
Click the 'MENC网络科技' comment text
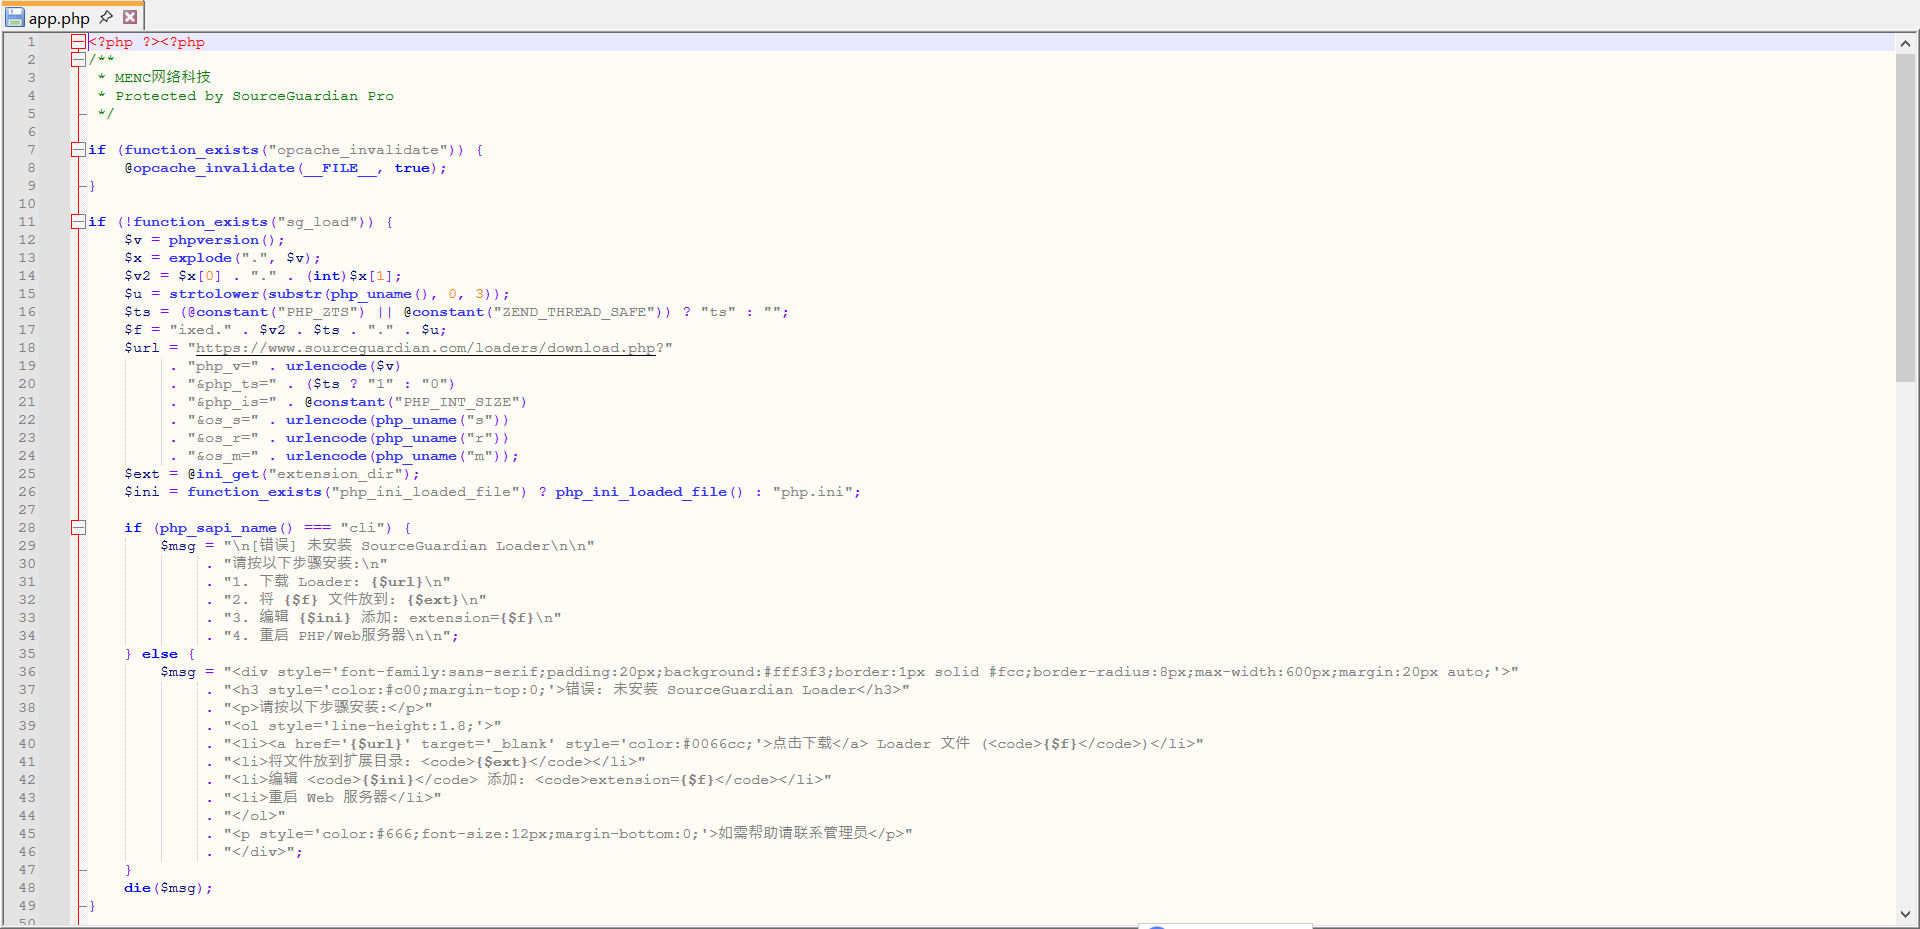tap(162, 77)
